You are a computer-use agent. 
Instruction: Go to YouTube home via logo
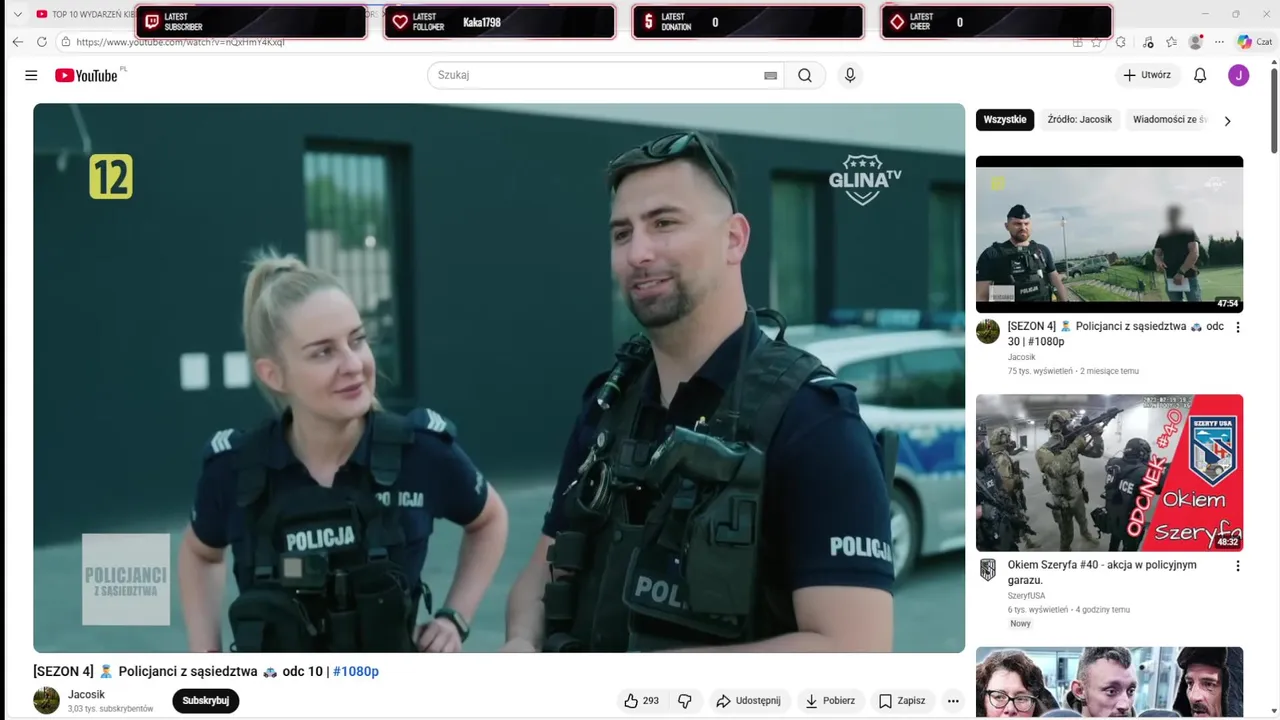pyautogui.click(x=86, y=75)
